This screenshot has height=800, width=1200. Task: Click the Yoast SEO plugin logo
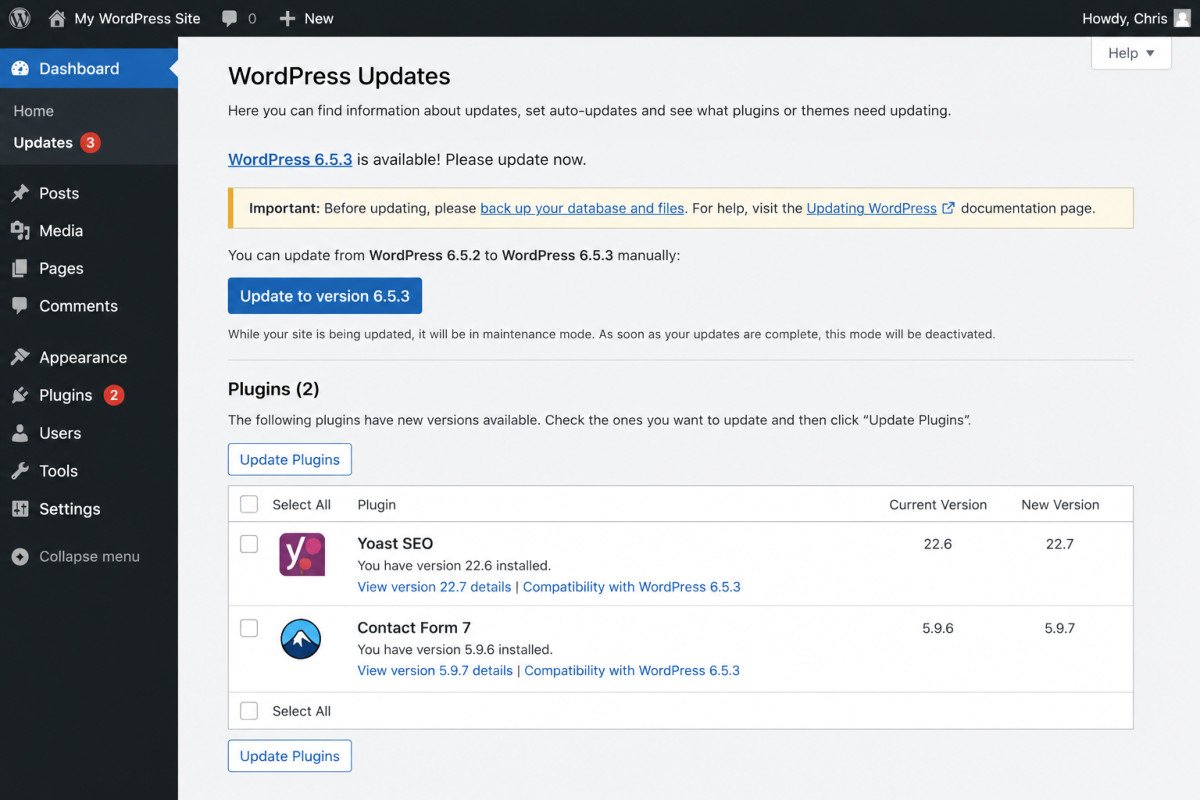[x=302, y=555]
